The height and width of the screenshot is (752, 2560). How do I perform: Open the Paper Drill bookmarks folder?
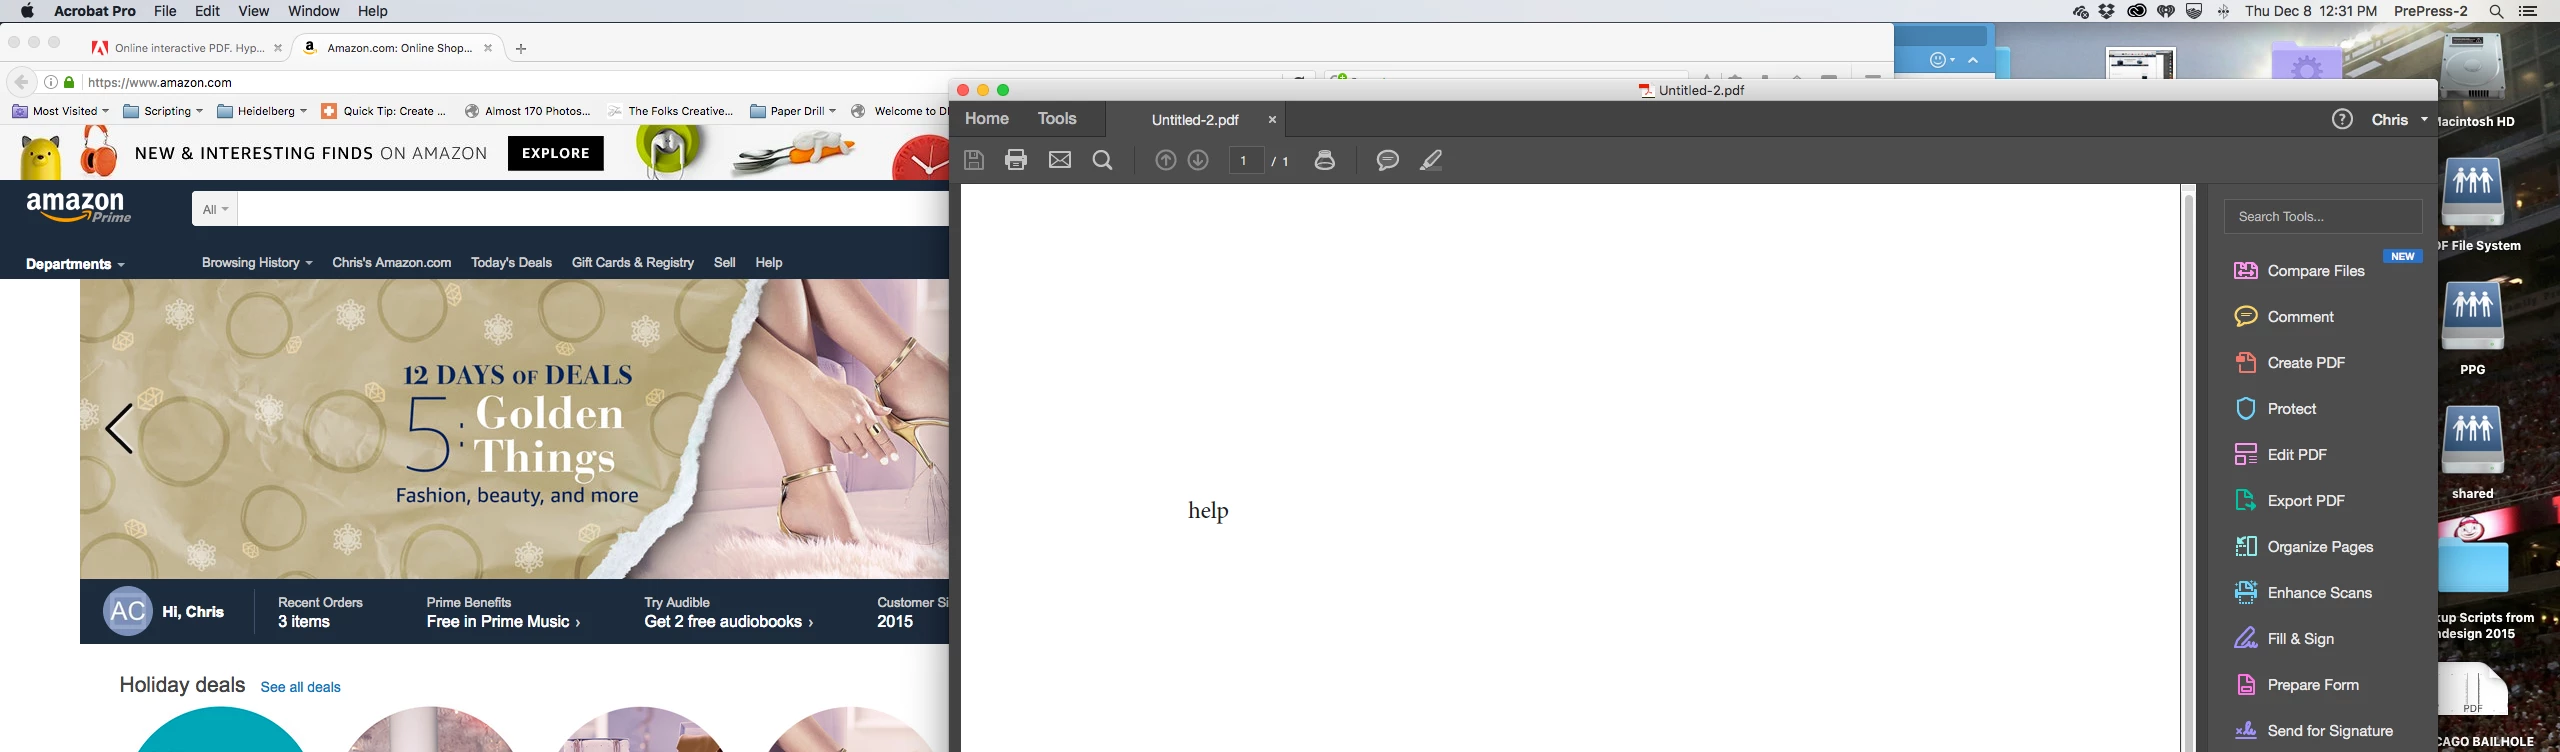coord(793,111)
